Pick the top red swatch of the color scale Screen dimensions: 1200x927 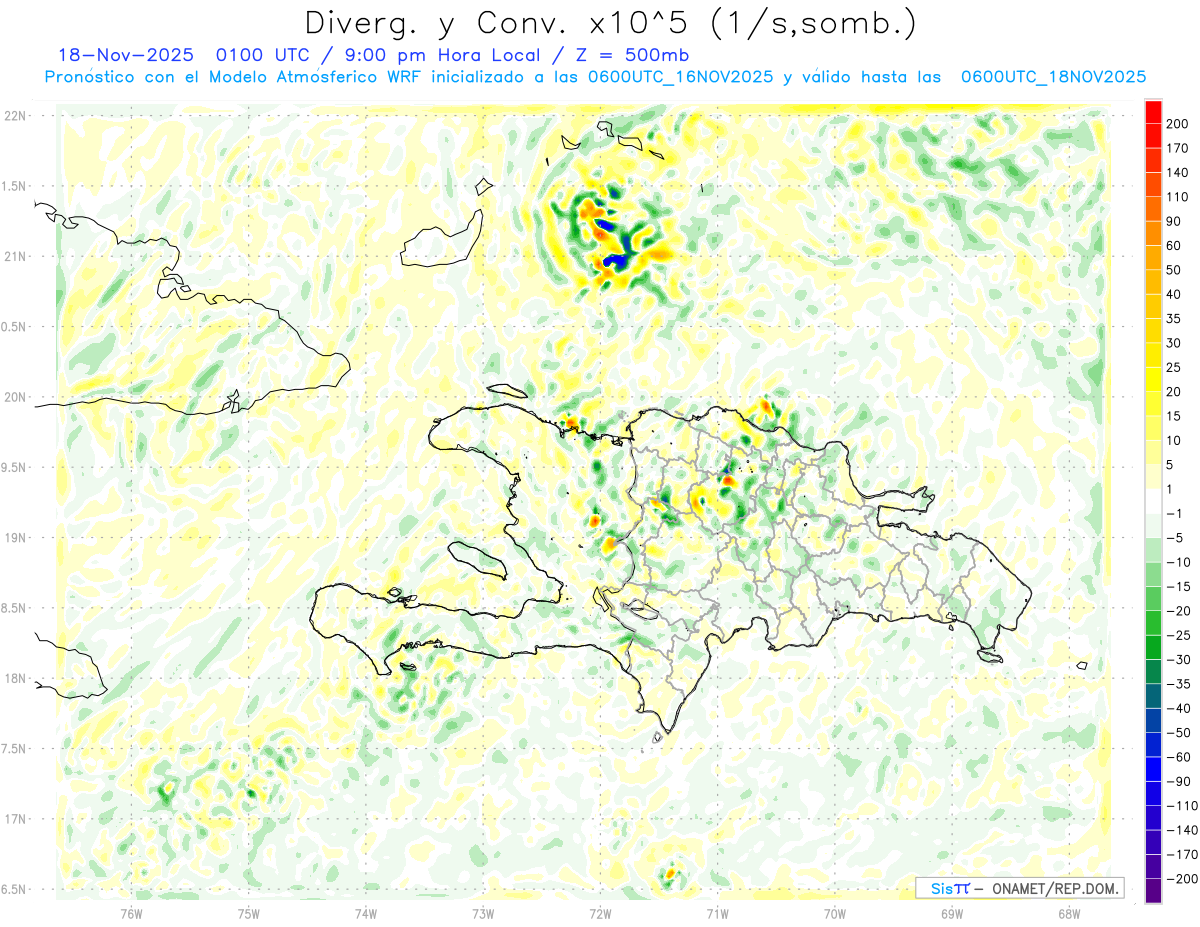(x=1153, y=112)
